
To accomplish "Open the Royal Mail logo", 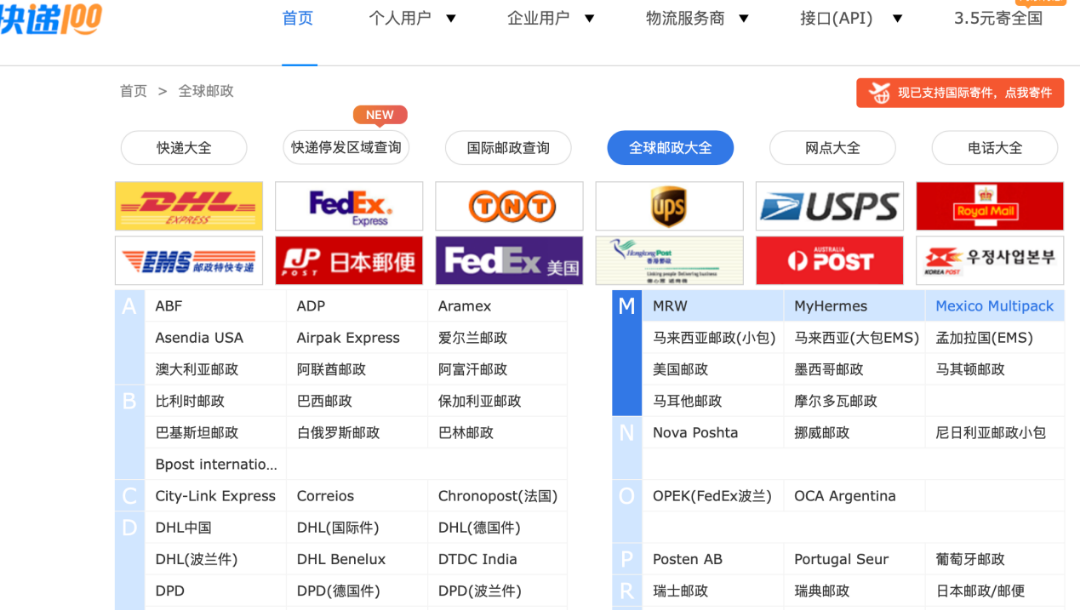I will click(x=989, y=206).
